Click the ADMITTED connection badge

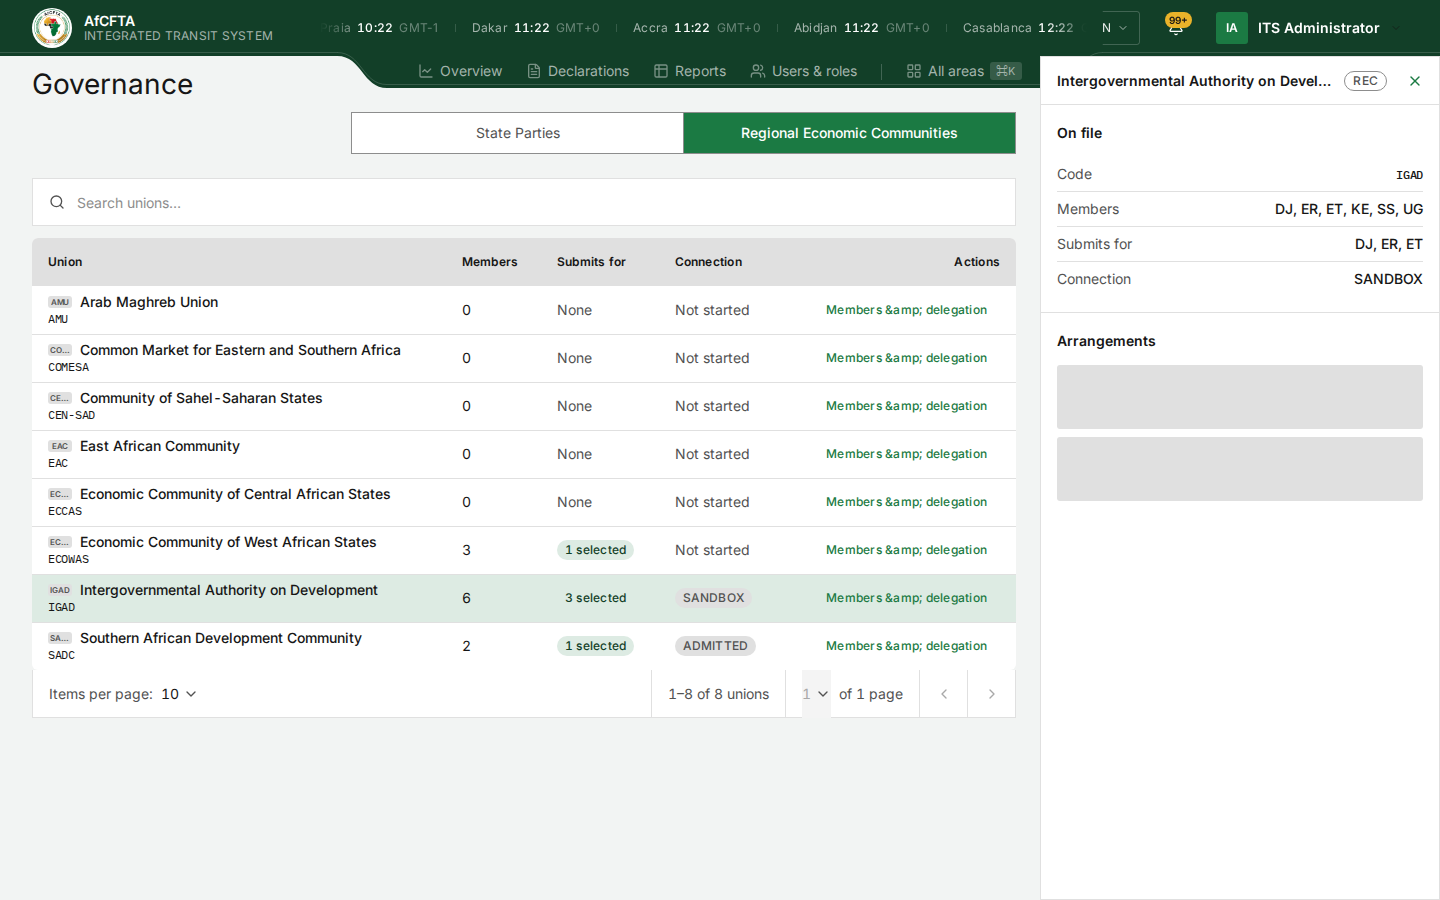tap(715, 646)
